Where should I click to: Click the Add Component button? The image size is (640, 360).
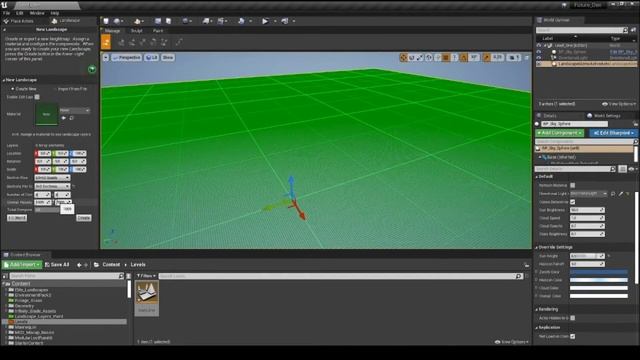pyautogui.click(x=560, y=133)
